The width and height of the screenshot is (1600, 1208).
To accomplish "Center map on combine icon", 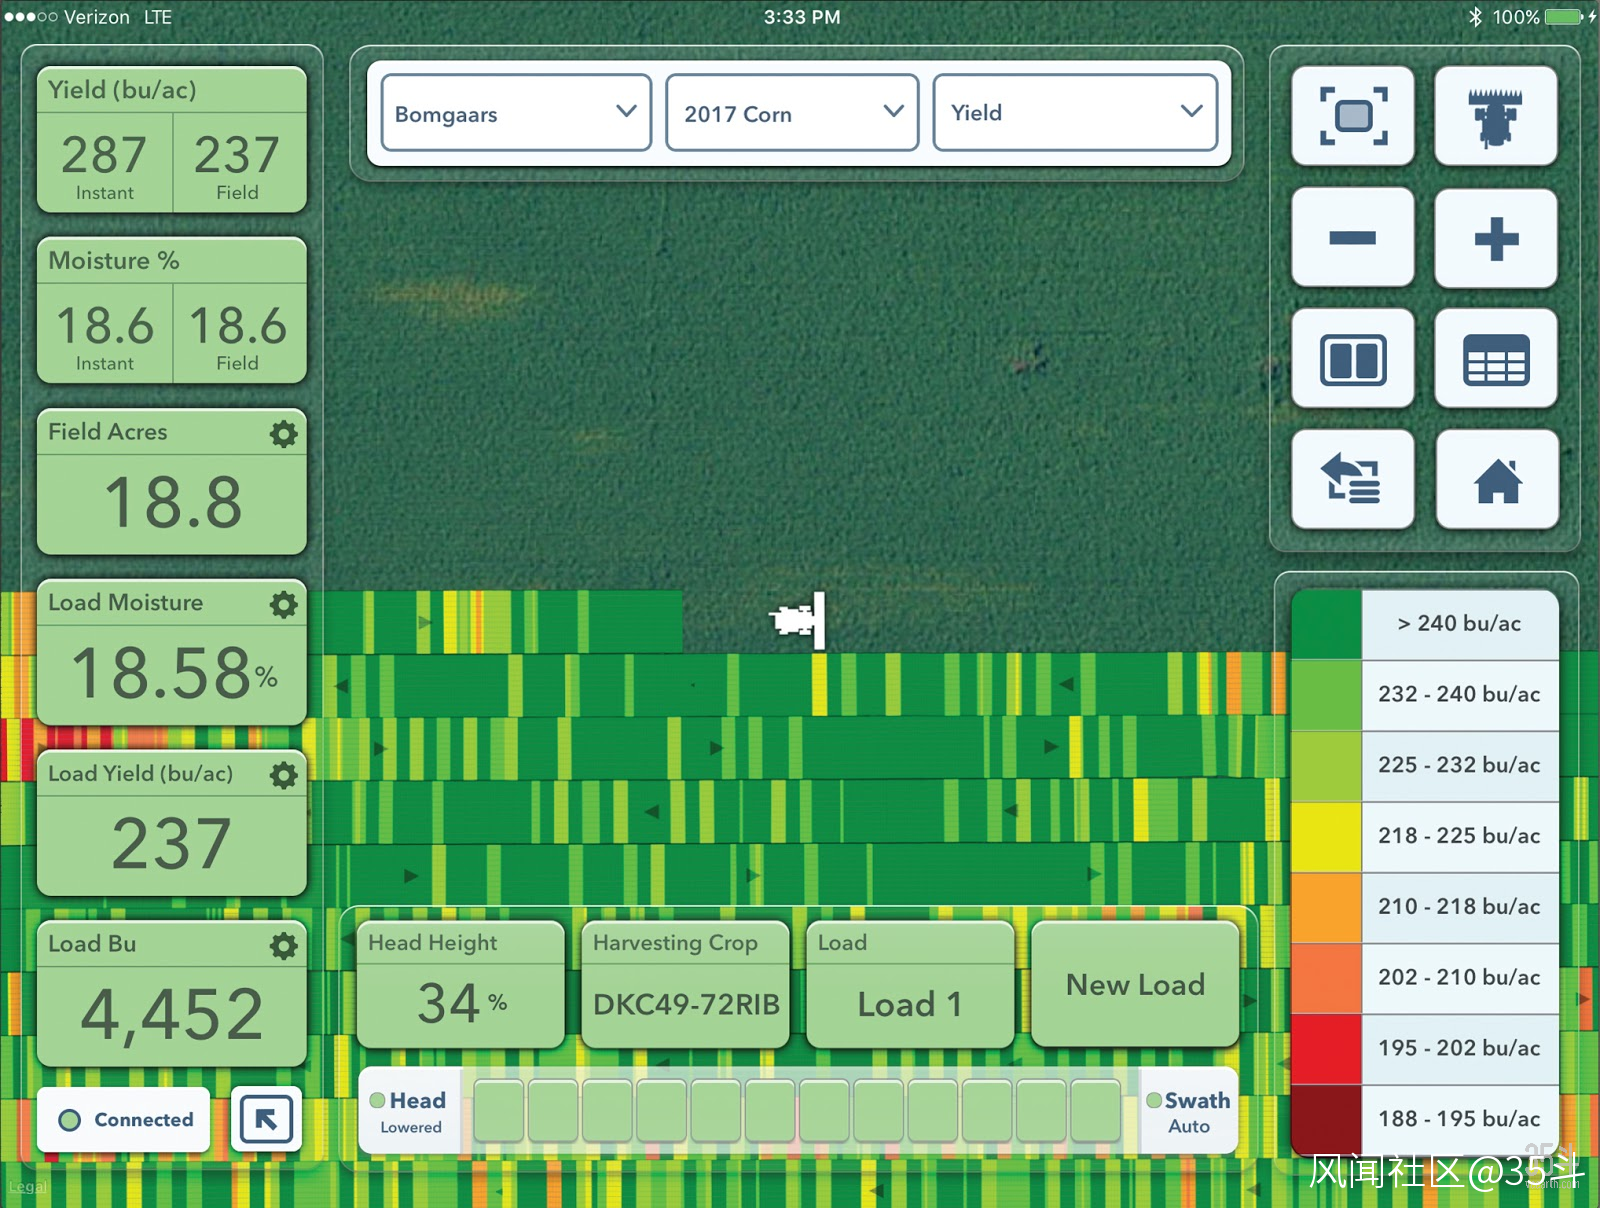I will (1495, 116).
